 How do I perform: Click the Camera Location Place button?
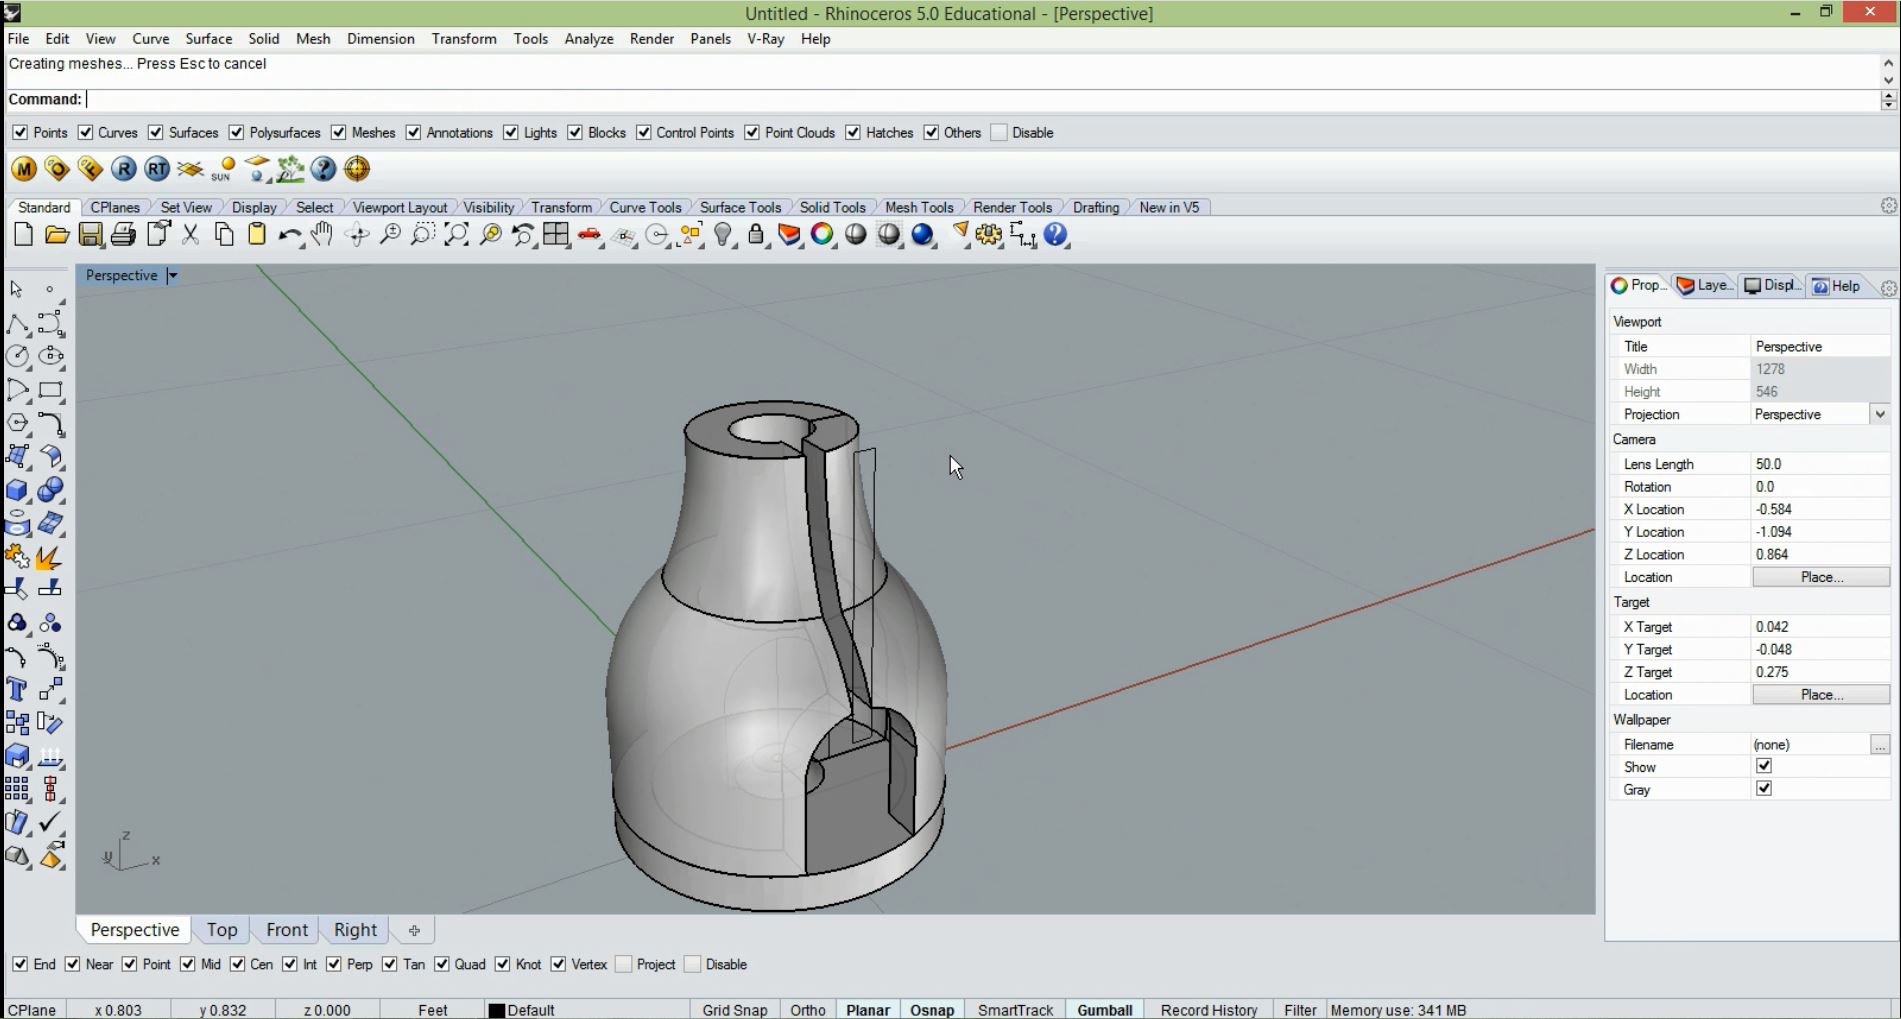coord(1820,577)
